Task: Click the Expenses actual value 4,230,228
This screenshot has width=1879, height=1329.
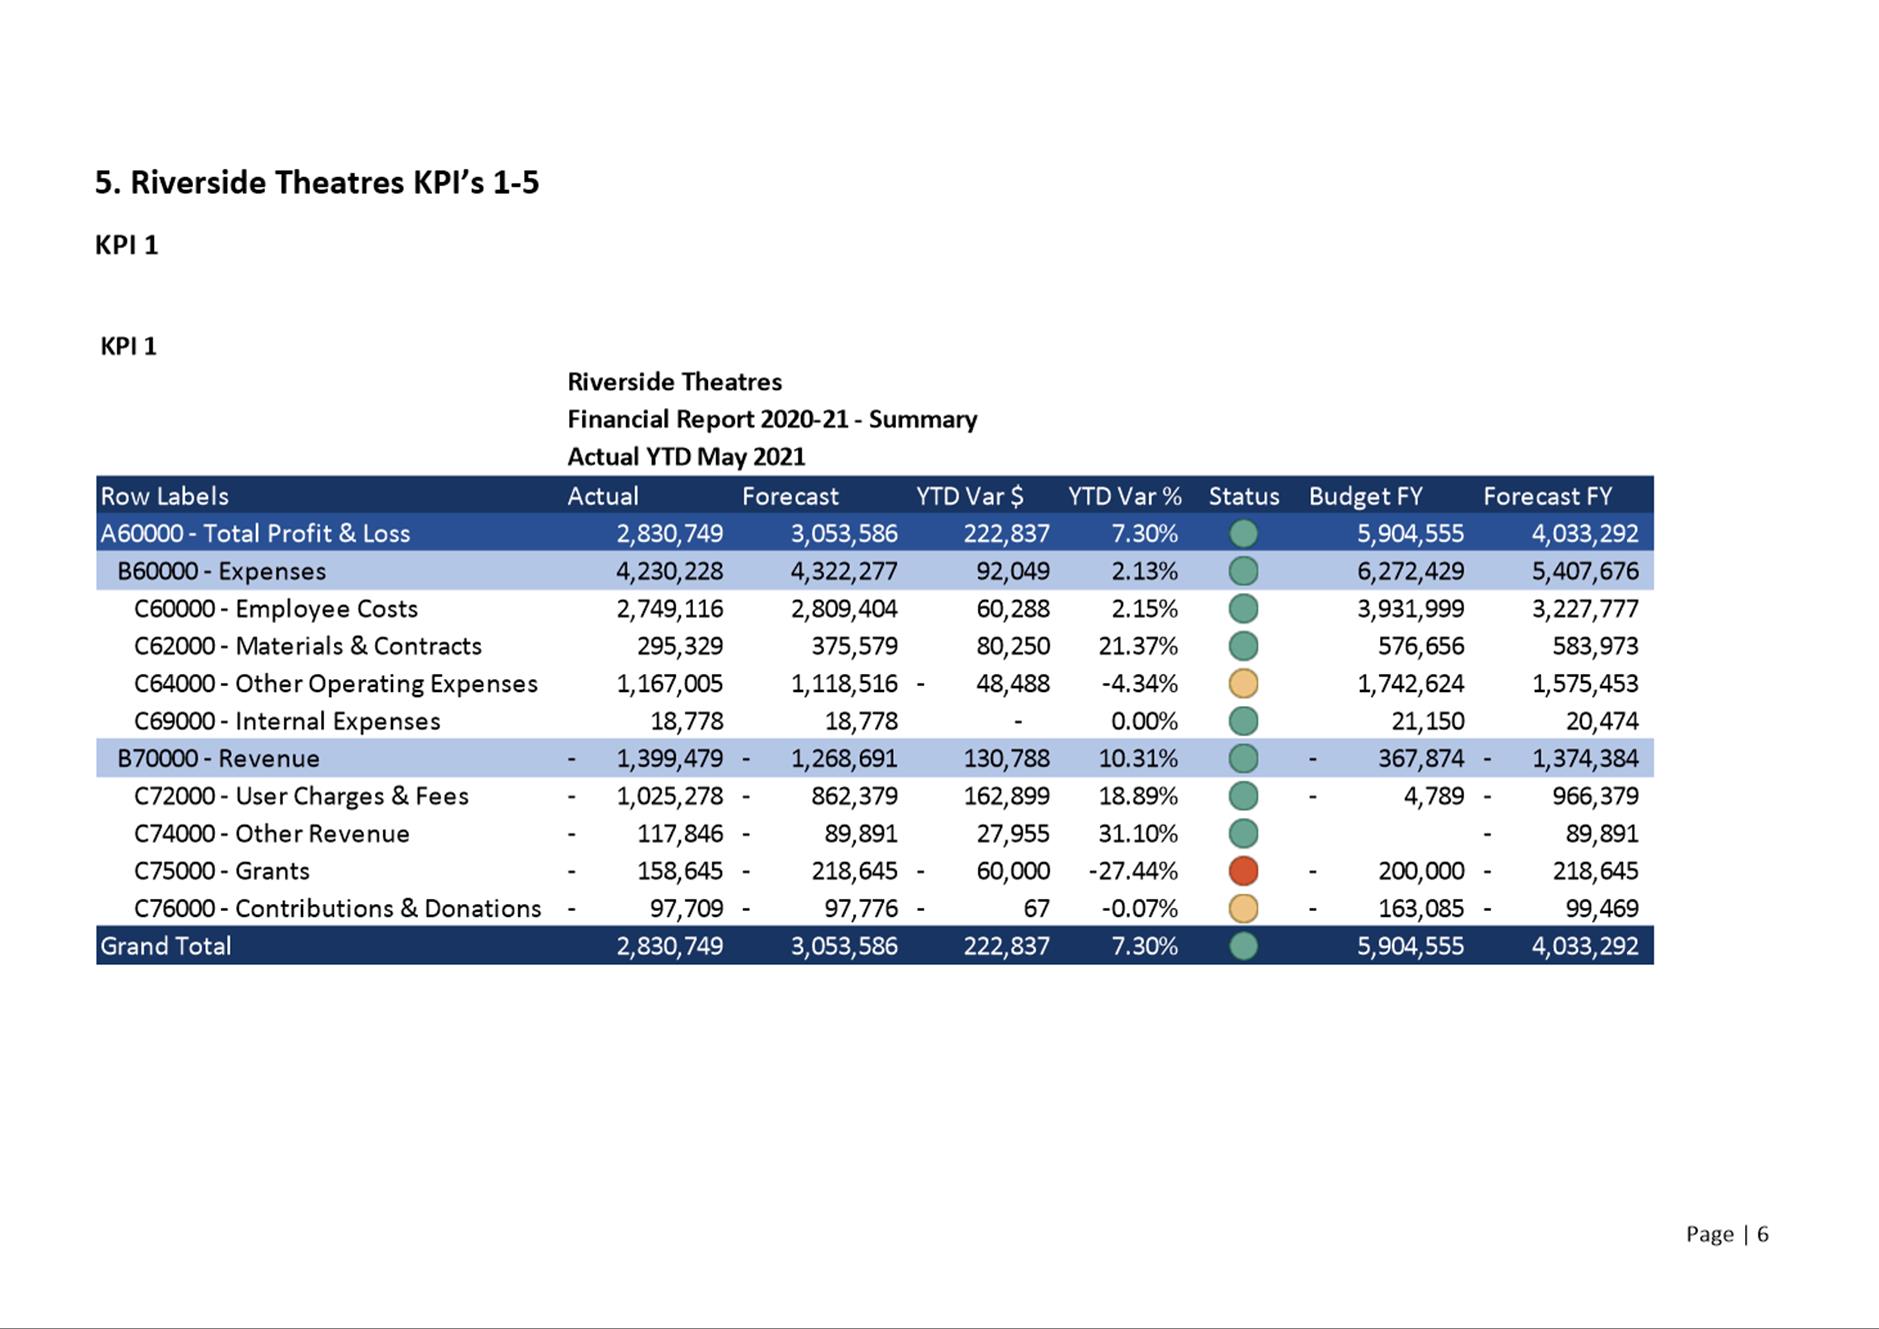Action: [x=669, y=571]
